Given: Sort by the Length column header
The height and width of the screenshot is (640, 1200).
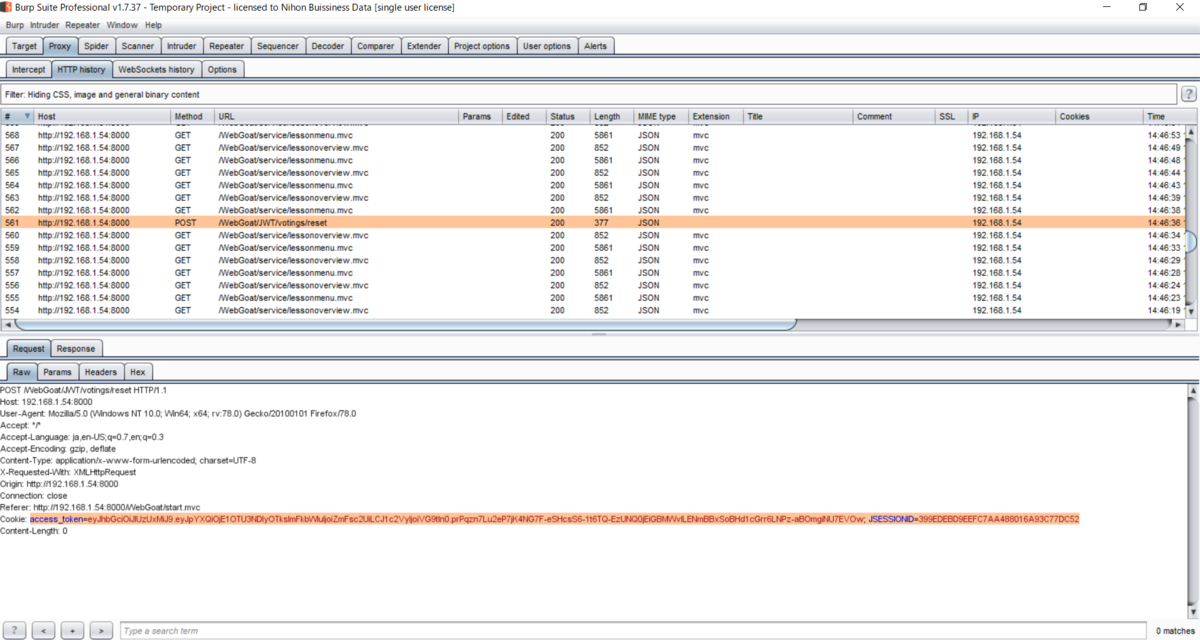Looking at the screenshot, I should pos(611,117).
